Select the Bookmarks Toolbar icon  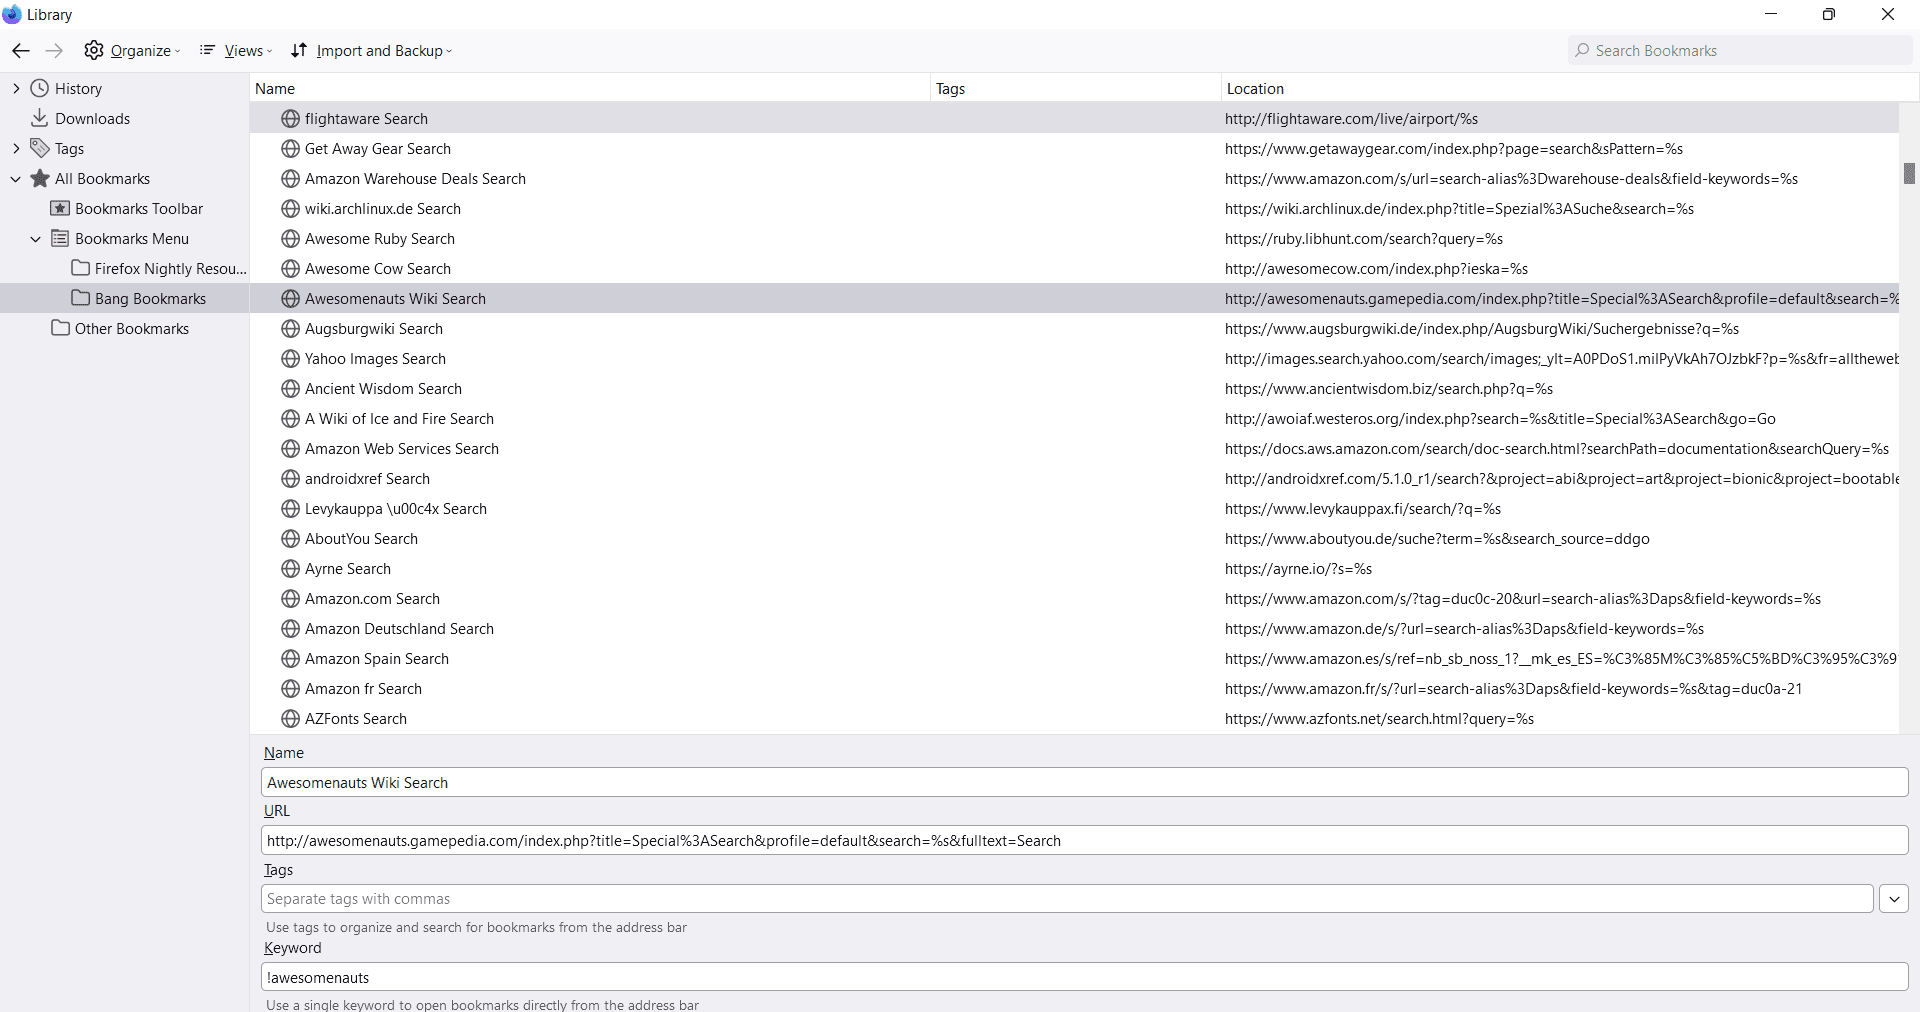[60, 208]
